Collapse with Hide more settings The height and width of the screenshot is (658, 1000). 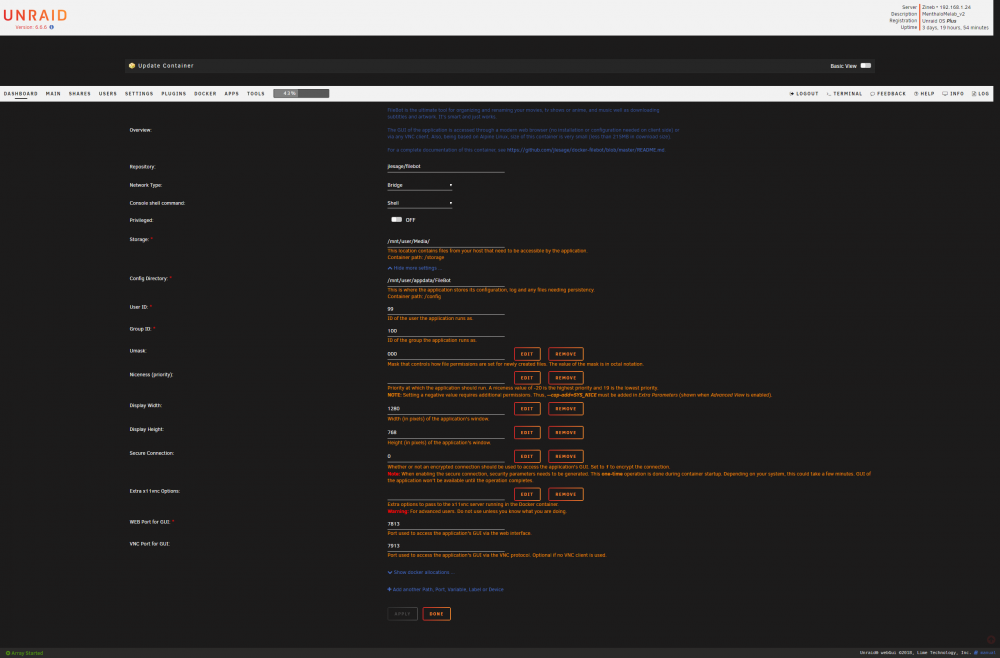(415, 268)
